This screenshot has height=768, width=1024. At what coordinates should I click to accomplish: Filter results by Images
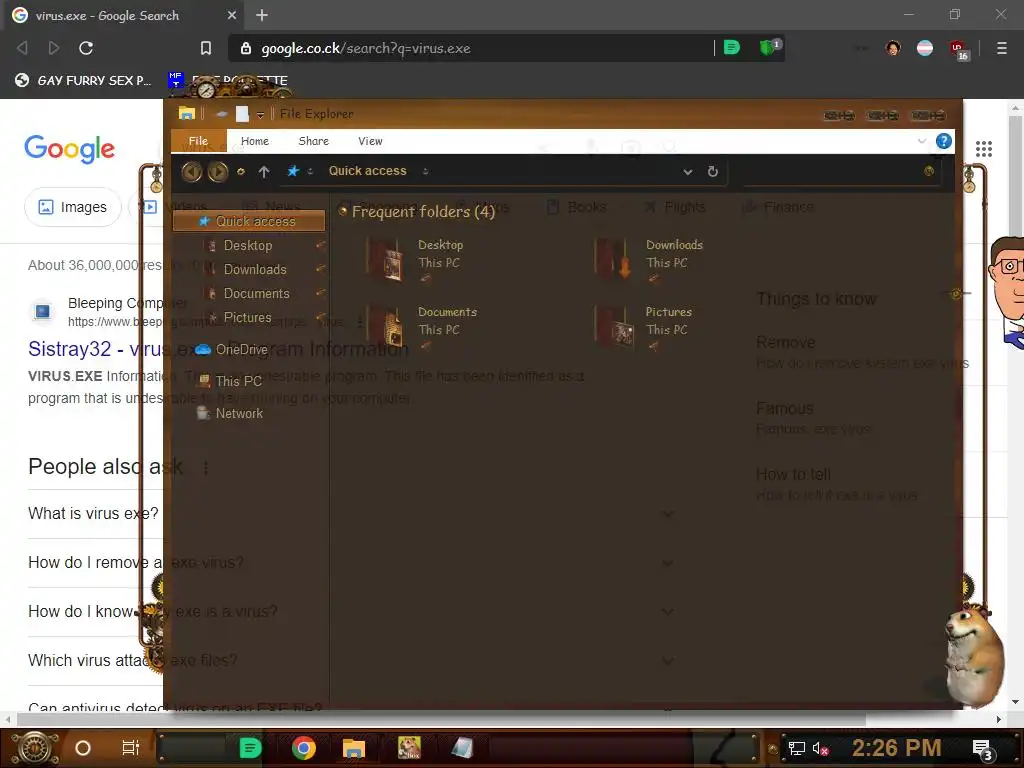point(72,207)
